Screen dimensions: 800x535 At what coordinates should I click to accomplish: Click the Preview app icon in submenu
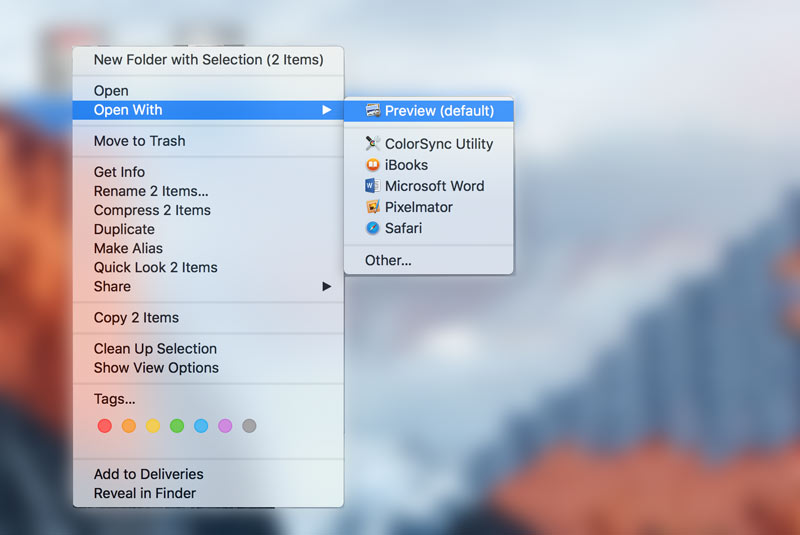pos(373,111)
